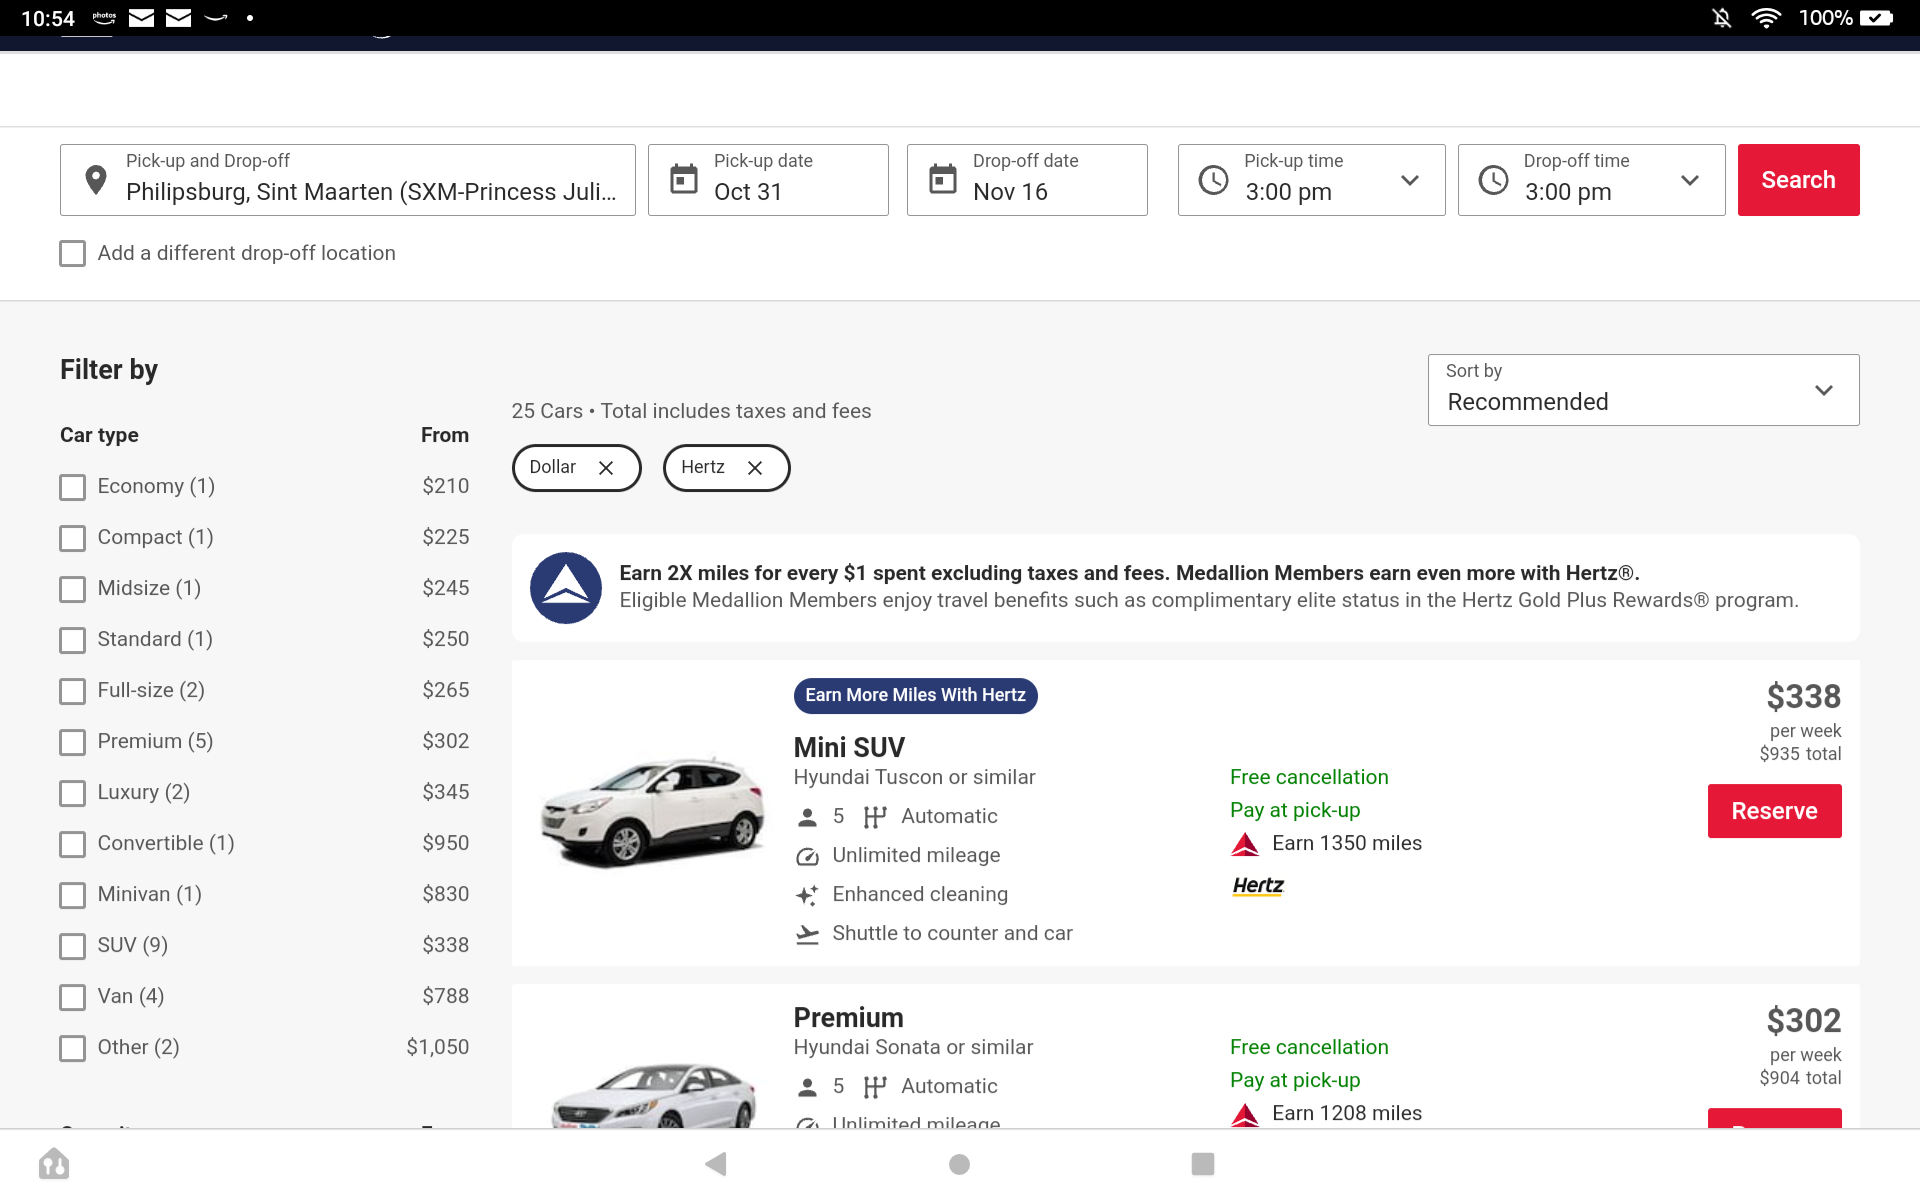Screen dimensions: 1920x1200
Task: Tap the location pin icon
Action: coord(96,180)
